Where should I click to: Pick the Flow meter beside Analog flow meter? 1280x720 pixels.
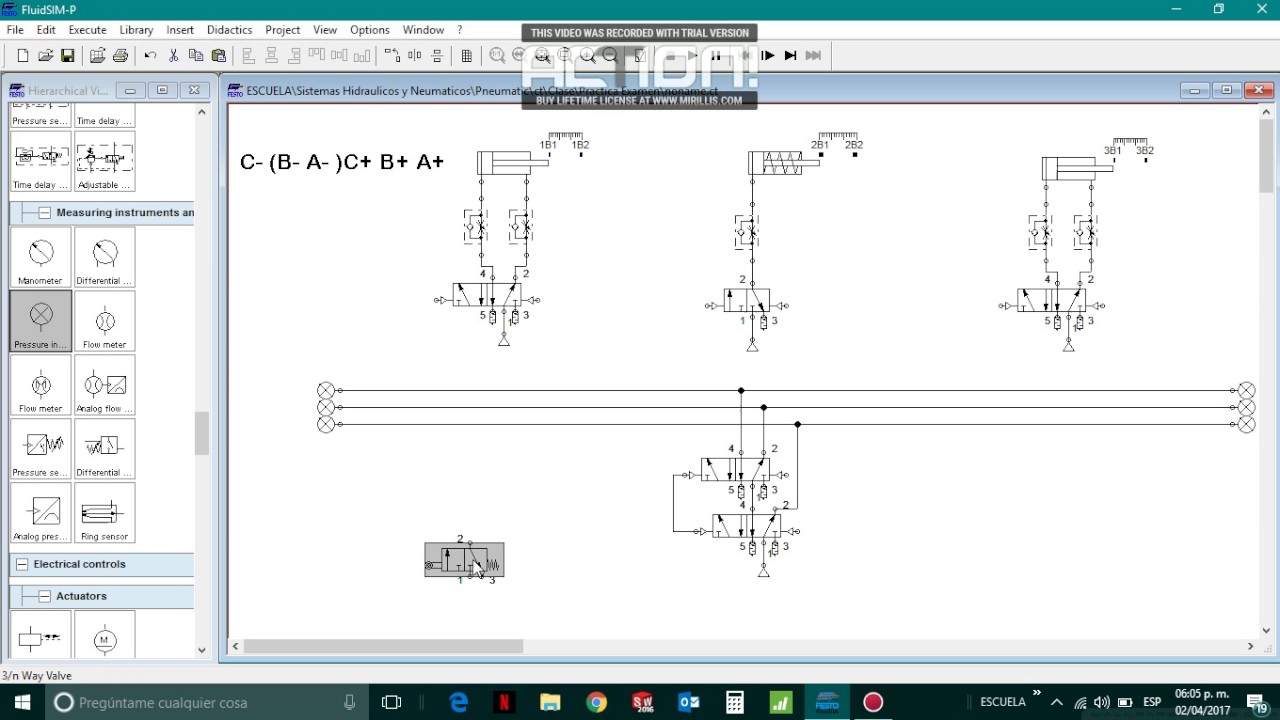tap(41, 385)
